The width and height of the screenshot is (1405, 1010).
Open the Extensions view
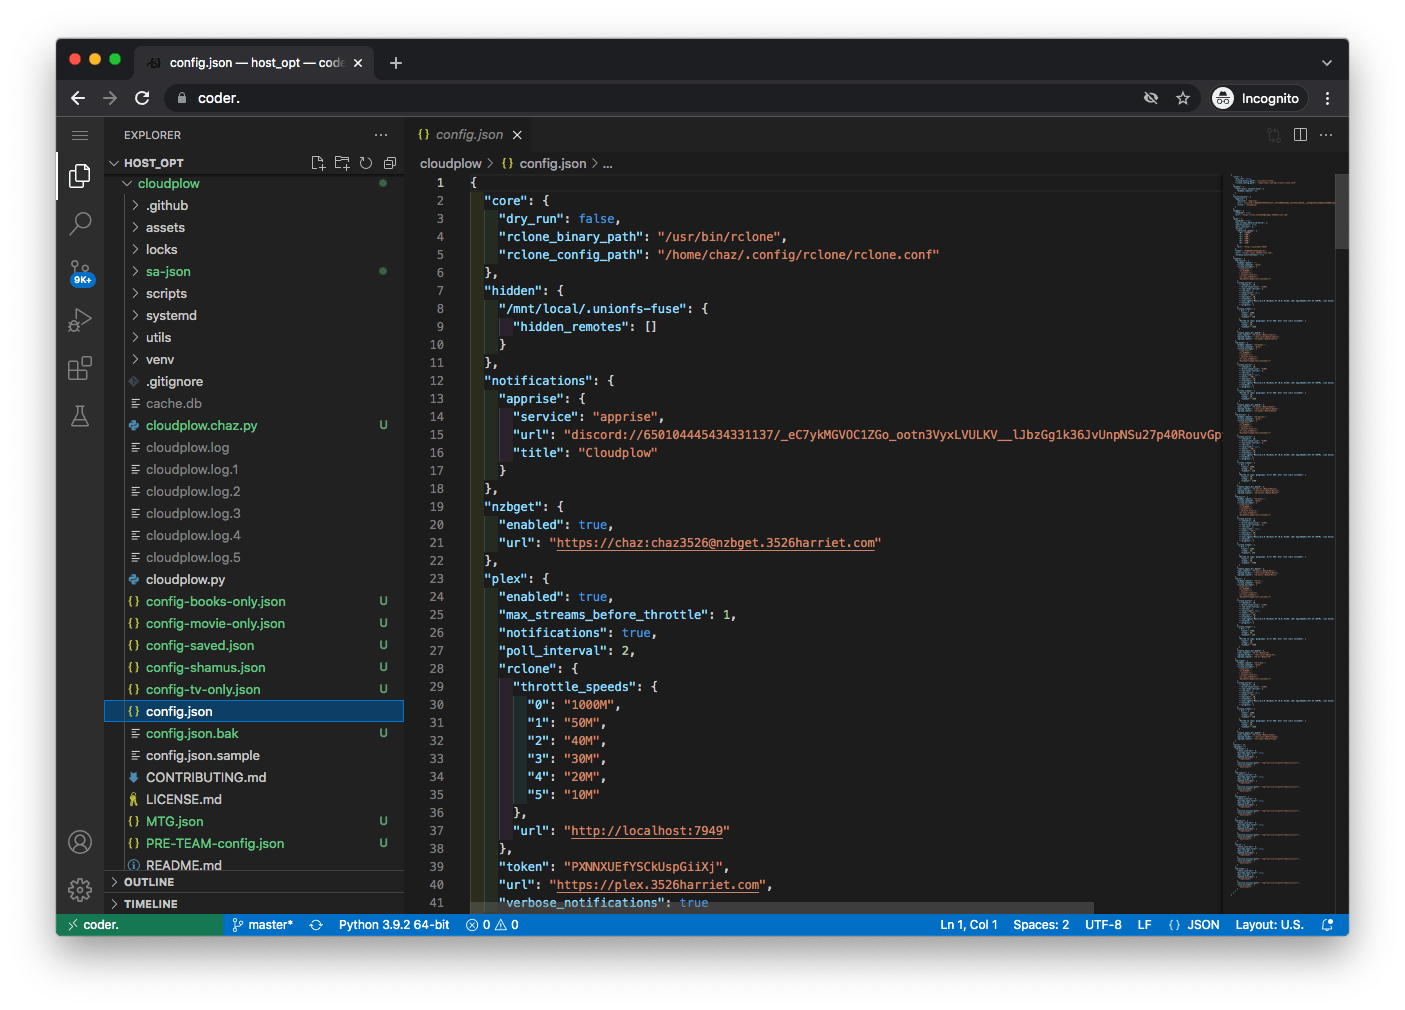coord(80,368)
